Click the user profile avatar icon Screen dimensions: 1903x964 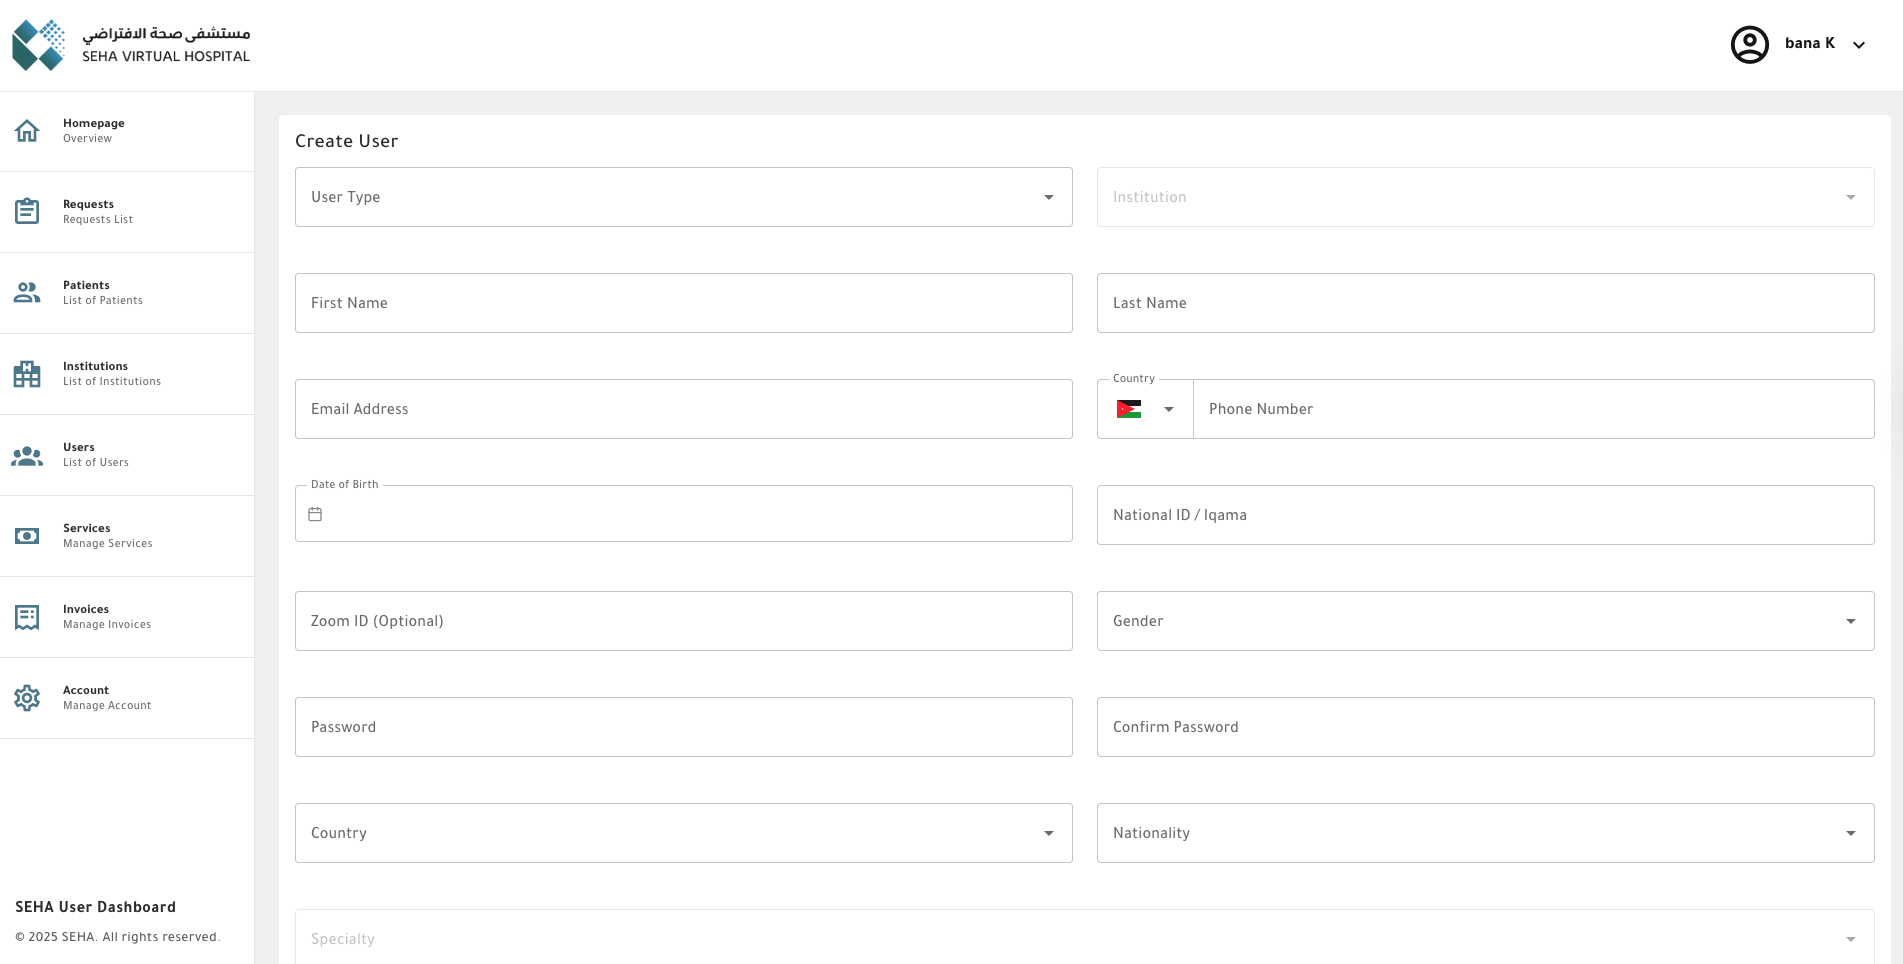click(x=1749, y=44)
